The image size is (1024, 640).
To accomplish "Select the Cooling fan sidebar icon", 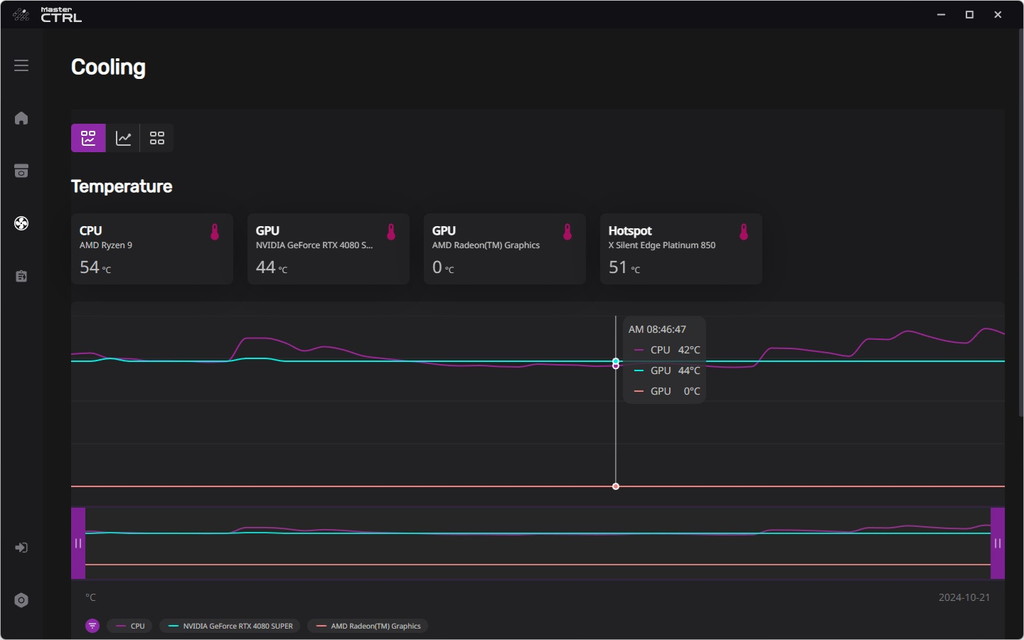I will [x=21, y=223].
